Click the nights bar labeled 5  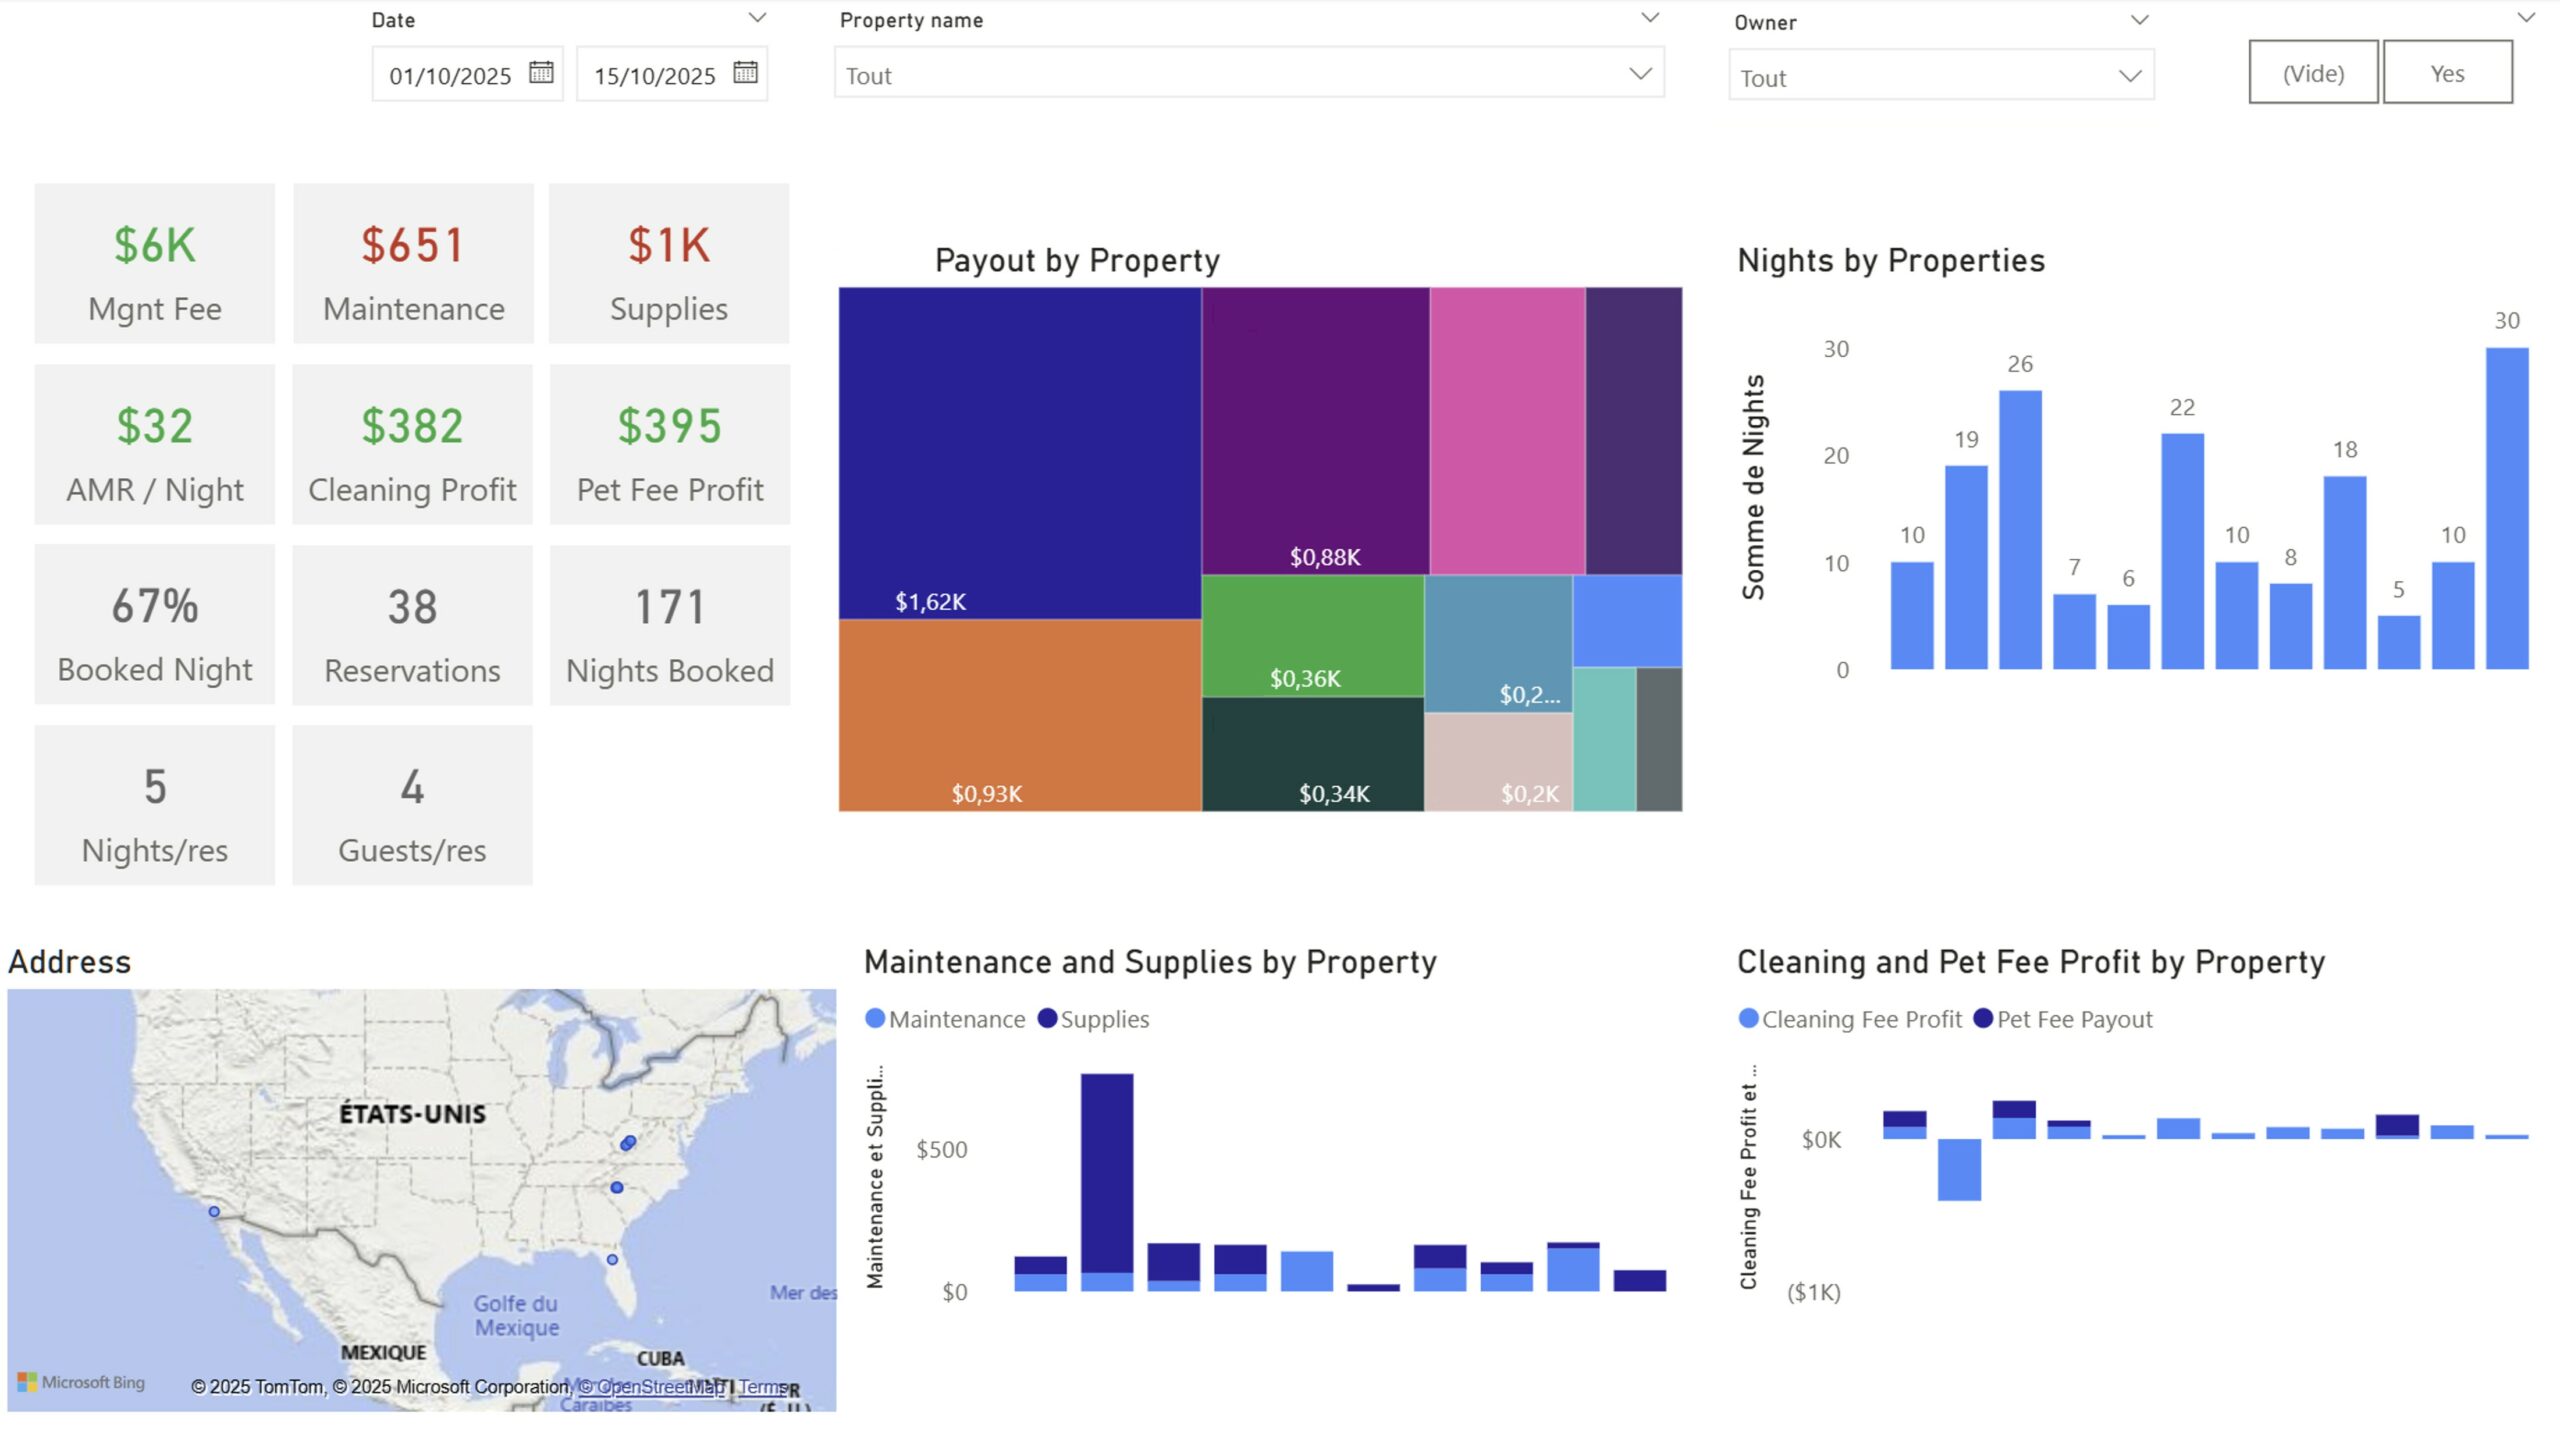tap(2399, 642)
